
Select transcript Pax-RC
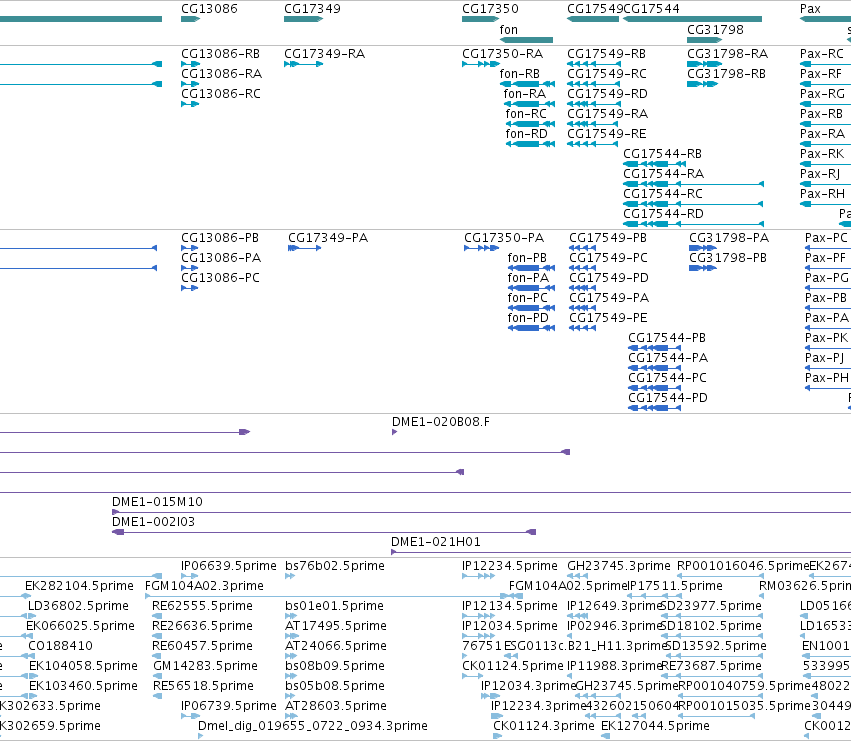pyautogui.click(x=822, y=54)
